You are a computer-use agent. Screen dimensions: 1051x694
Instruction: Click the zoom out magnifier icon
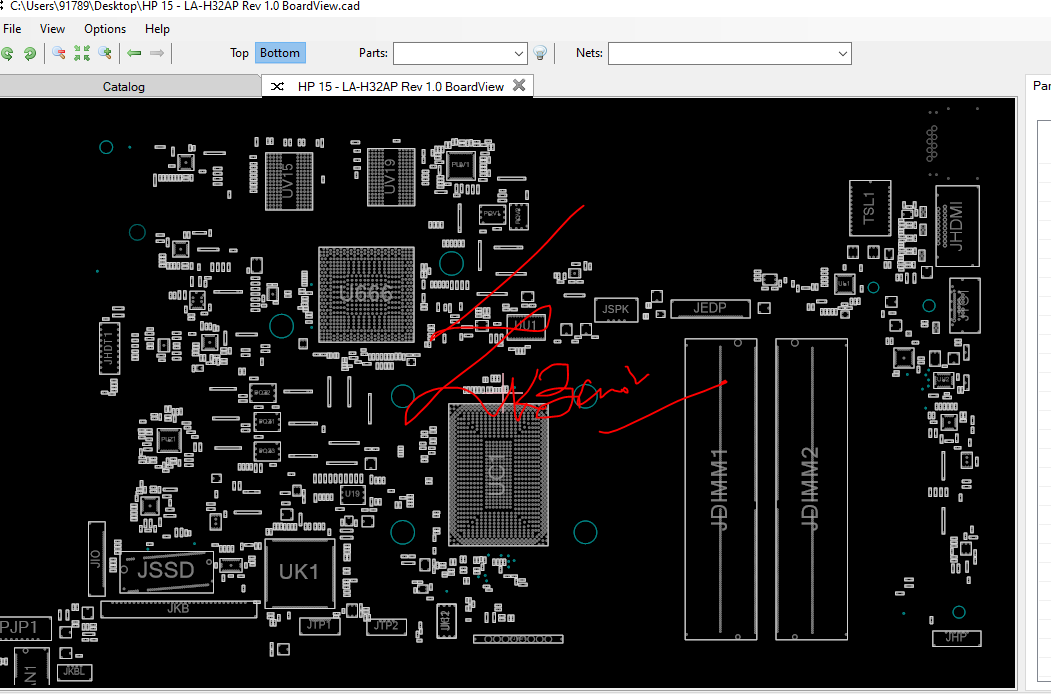tap(59, 53)
